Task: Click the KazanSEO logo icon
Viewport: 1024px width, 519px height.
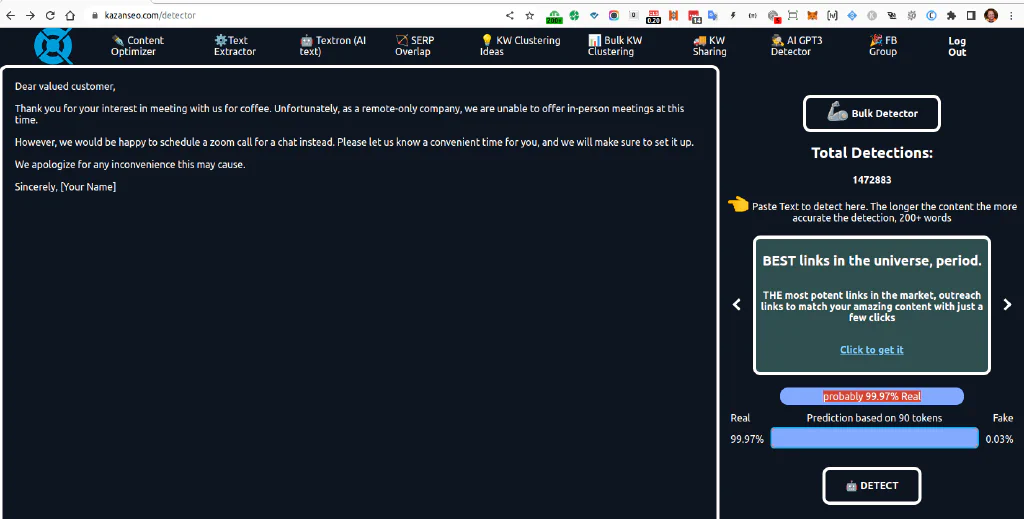Action: (54, 46)
